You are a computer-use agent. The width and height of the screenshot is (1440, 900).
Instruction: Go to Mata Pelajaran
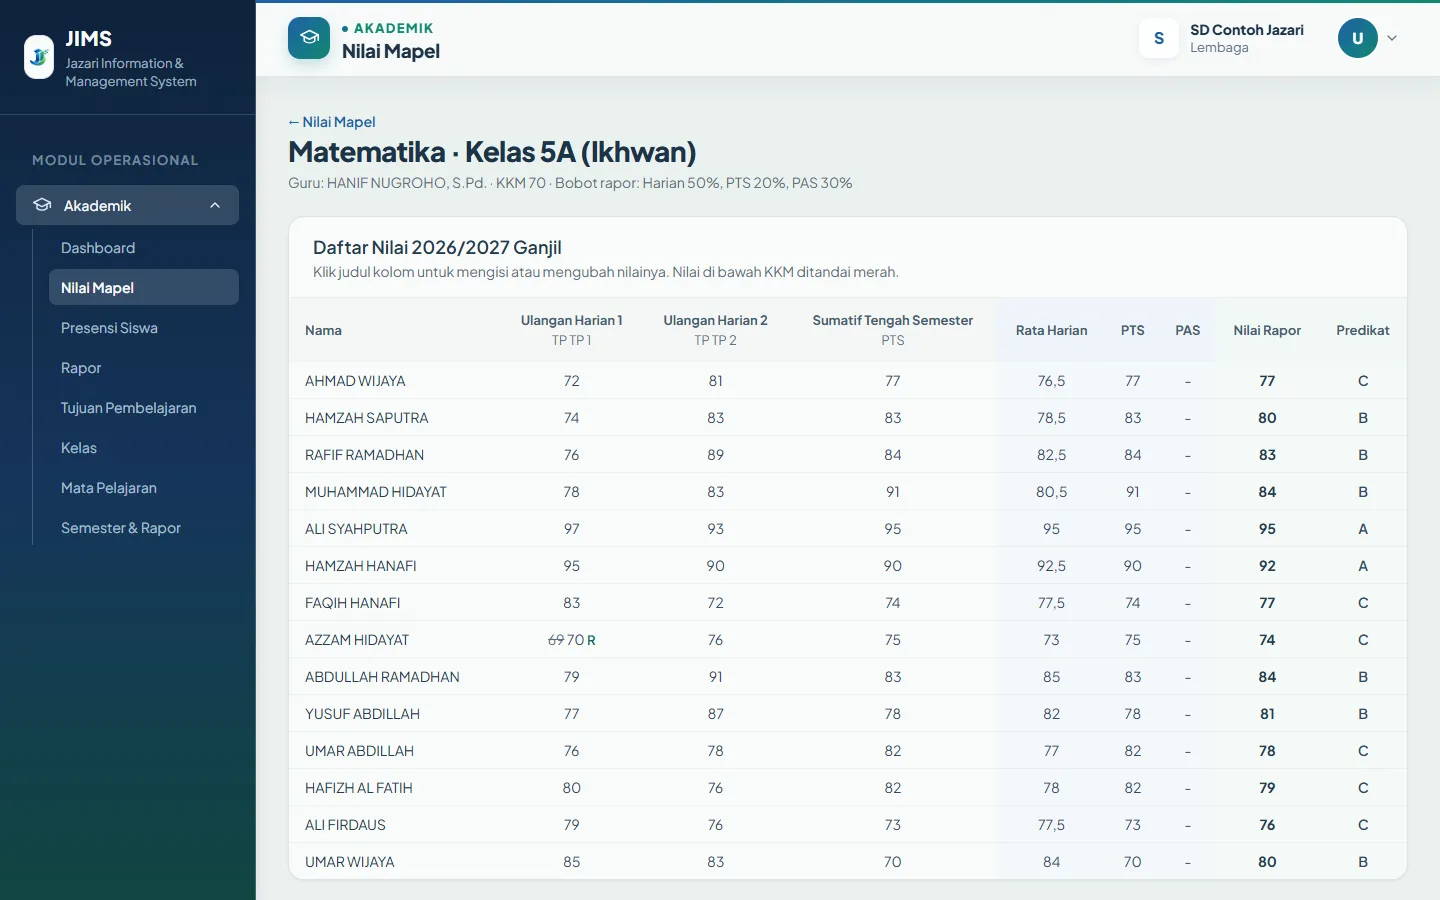tap(109, 488)
